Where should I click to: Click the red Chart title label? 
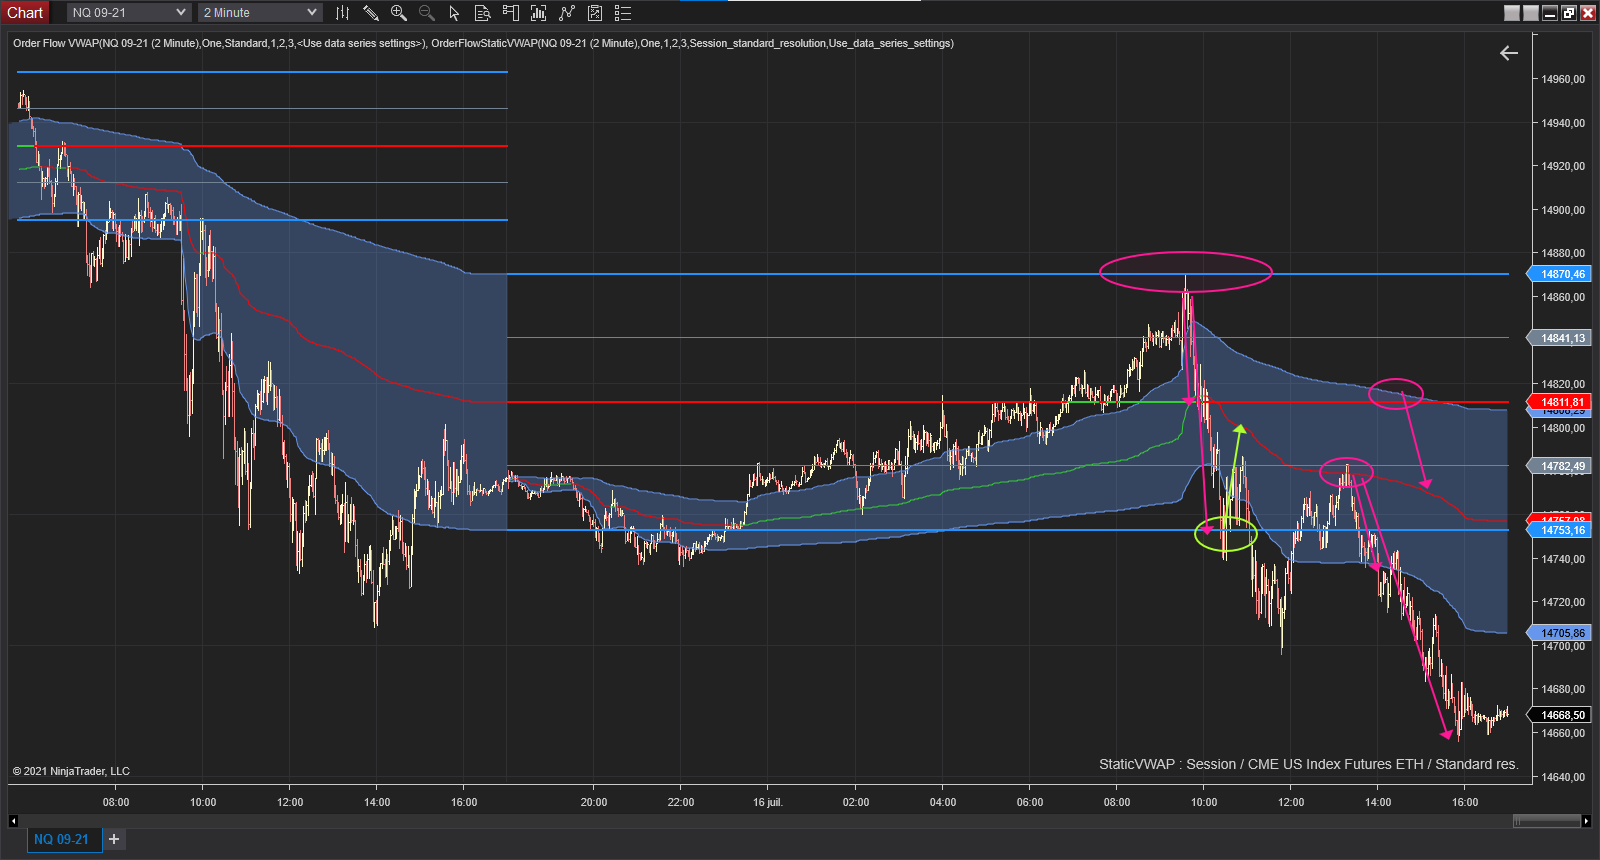point(25,13)
